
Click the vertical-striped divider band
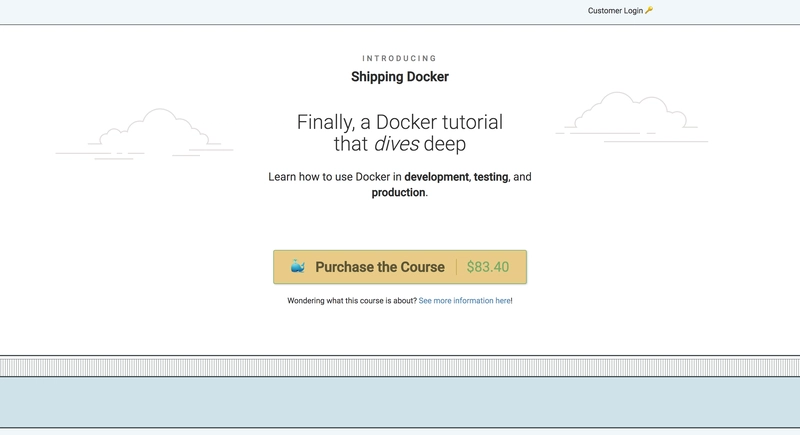tap(400, 366)
